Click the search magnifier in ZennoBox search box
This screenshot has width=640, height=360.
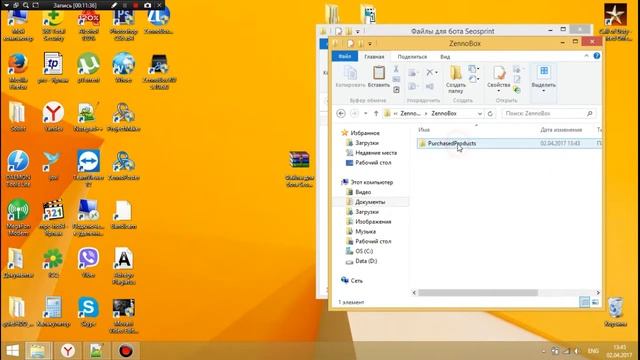(589, 113)
